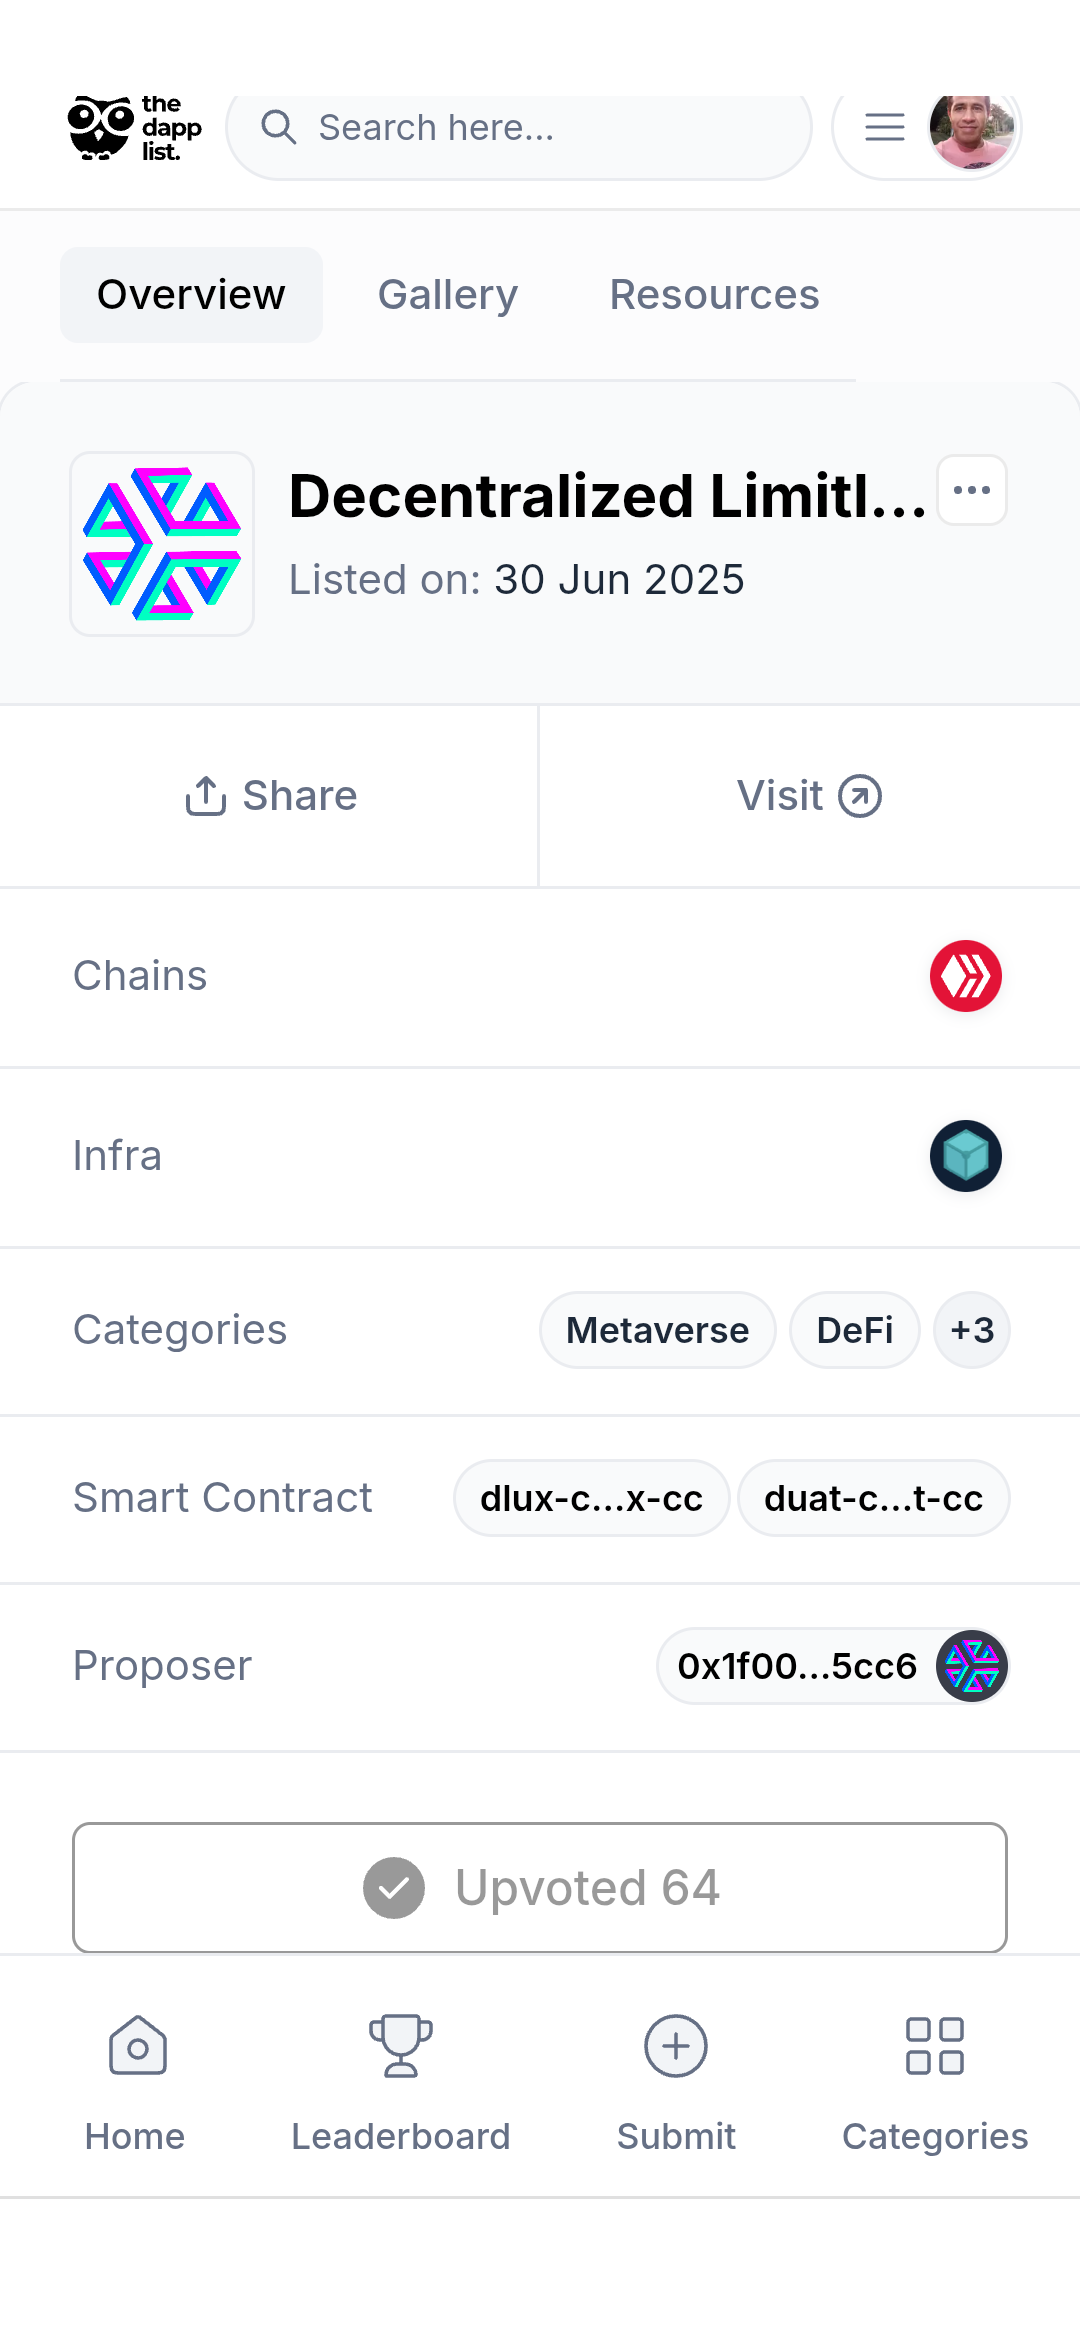The image size is (1080, 2340).
Task: Select the DeFi category tag
Action: (855, 1330)
